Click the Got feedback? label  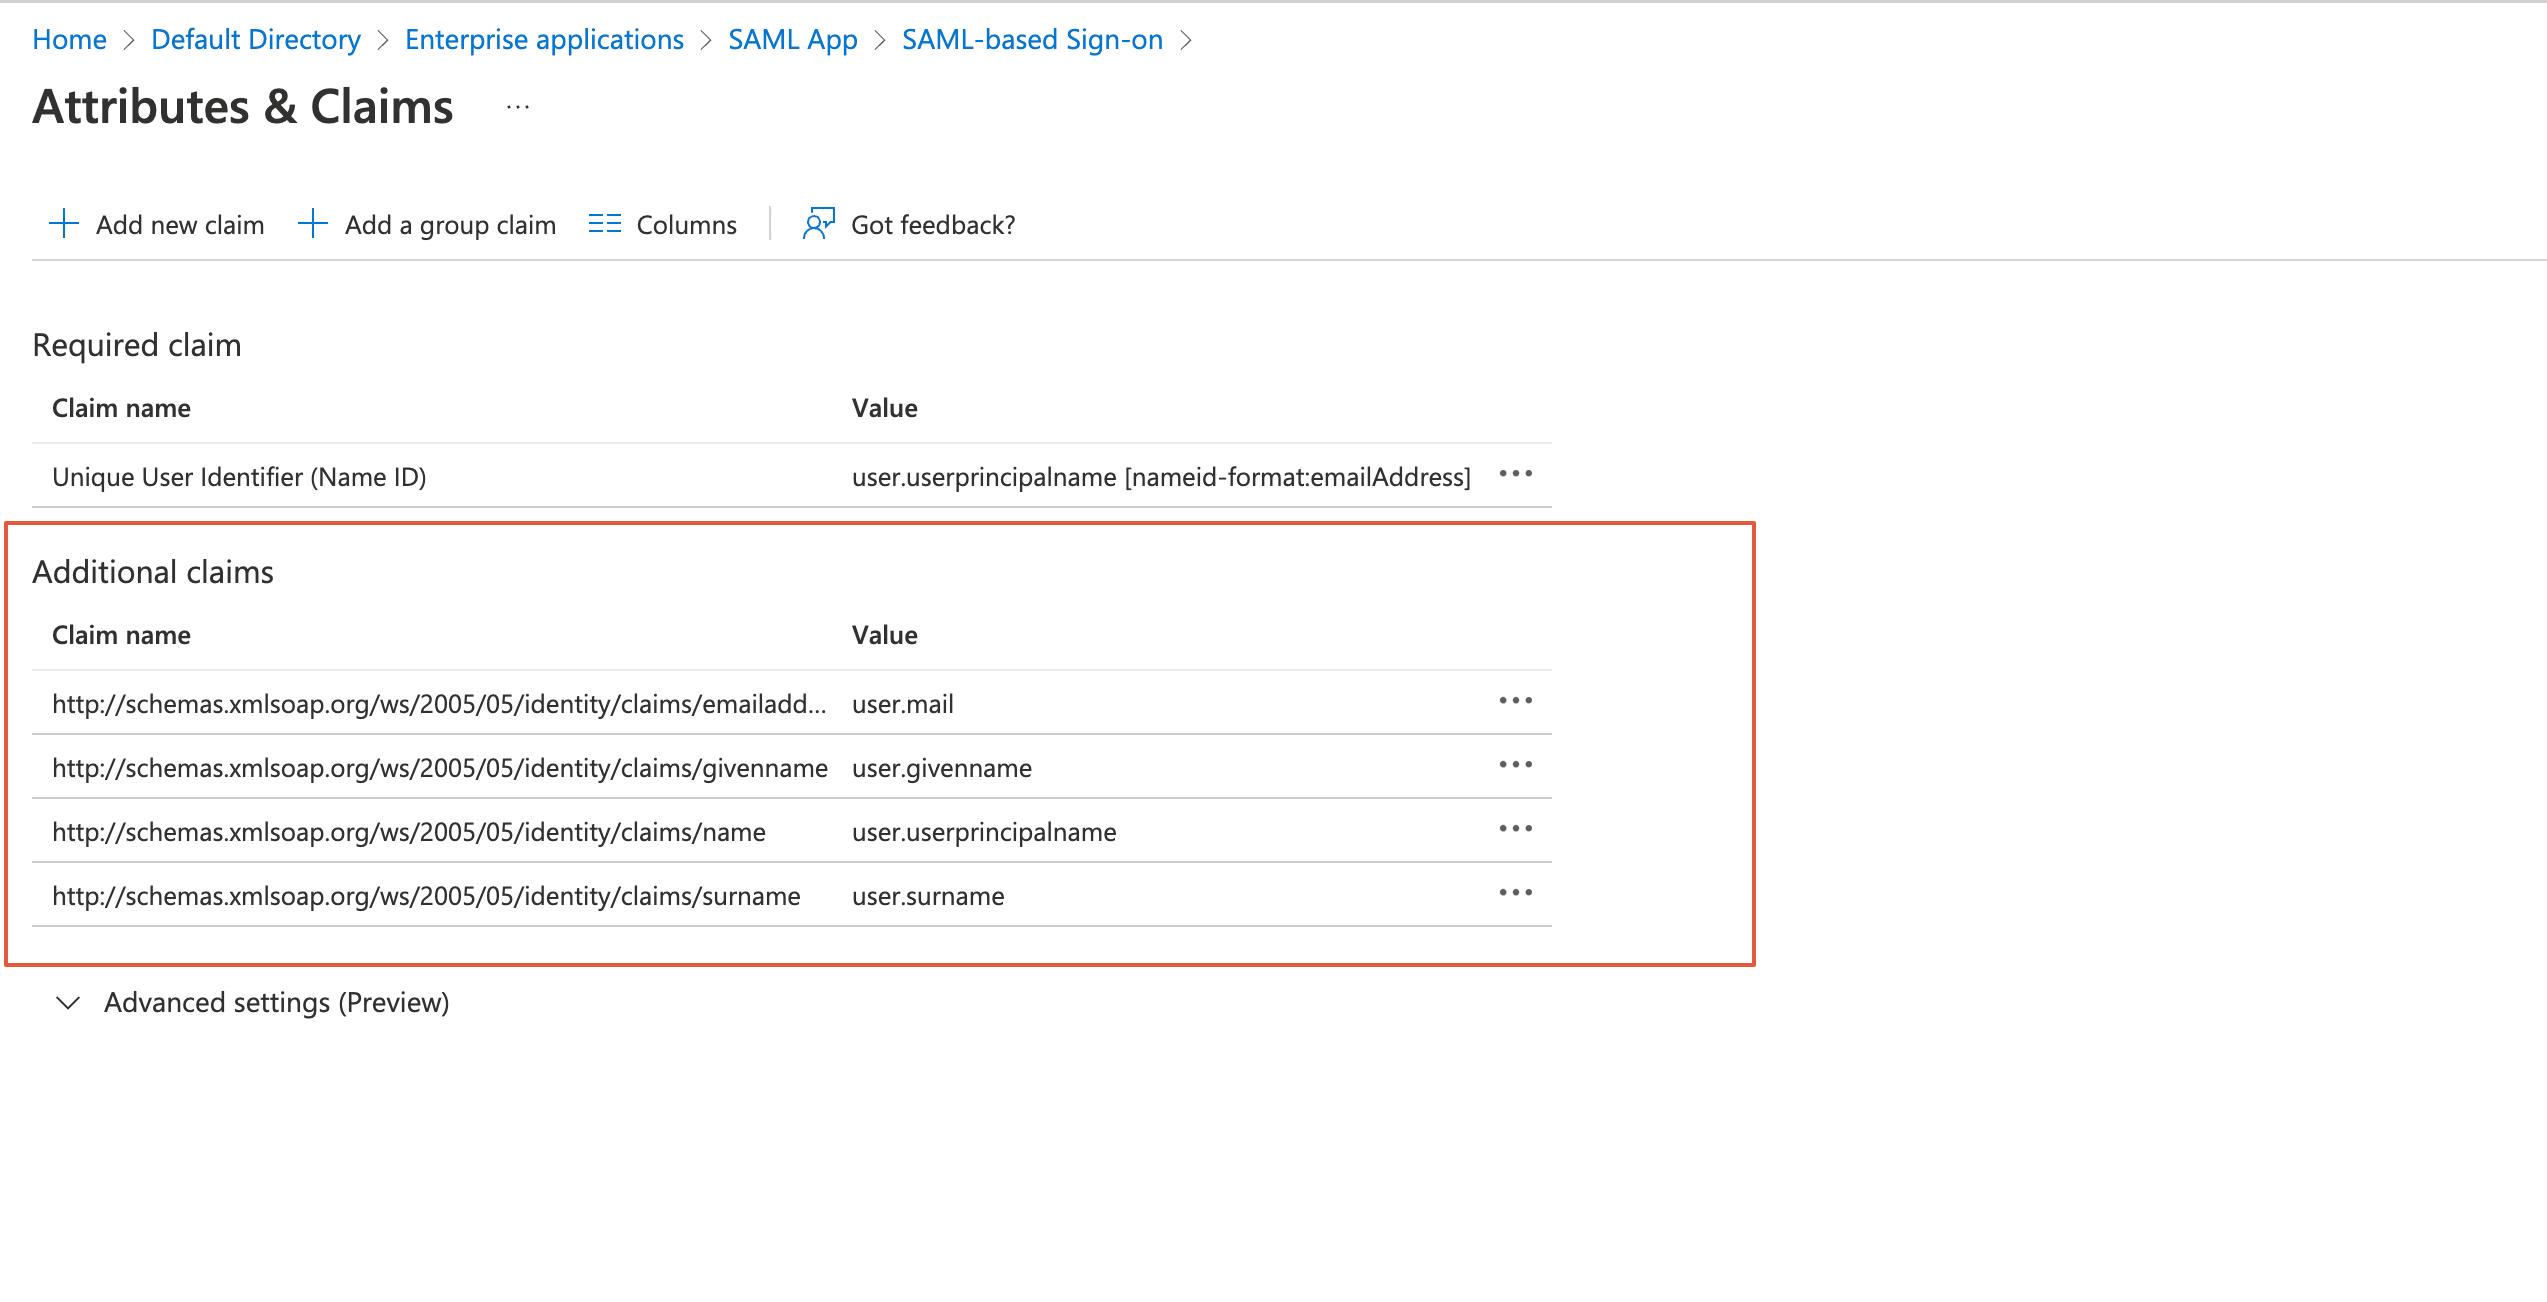point(933,225)
